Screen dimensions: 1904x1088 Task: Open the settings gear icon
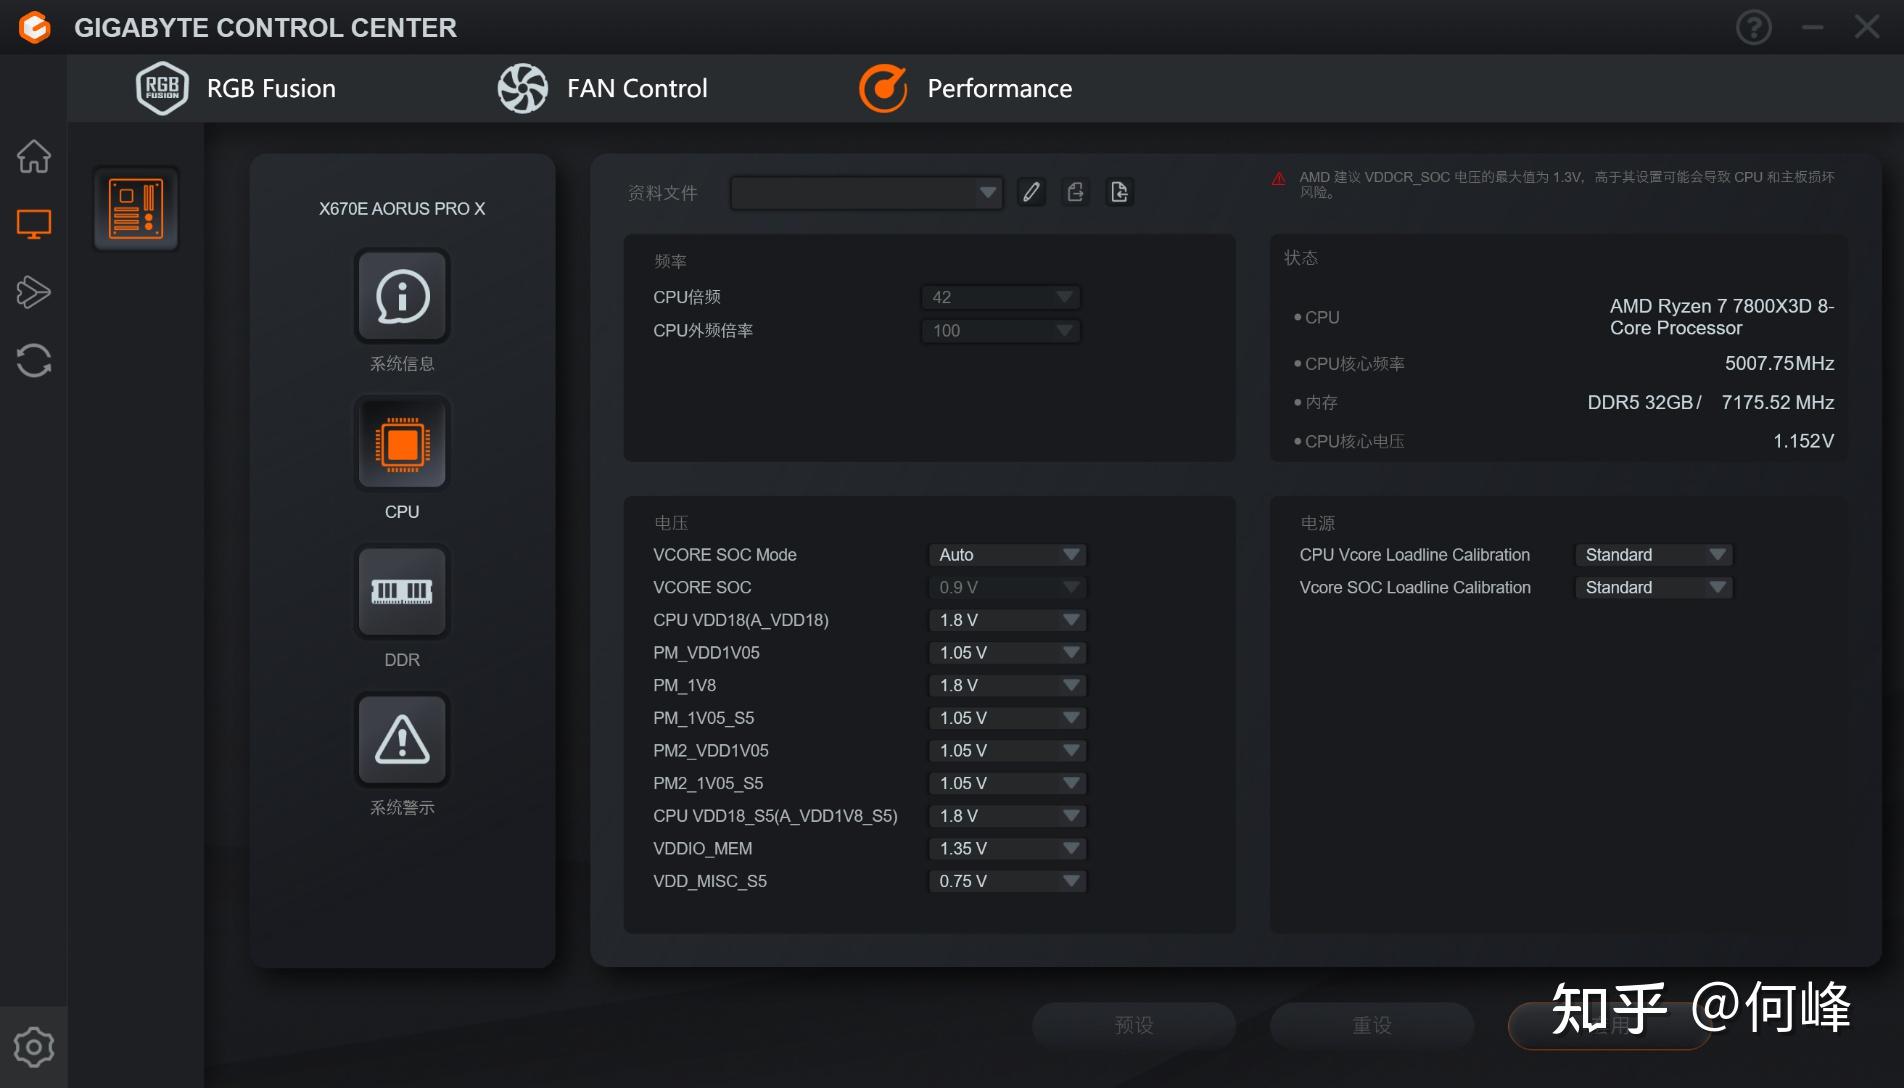(34, 1047)
